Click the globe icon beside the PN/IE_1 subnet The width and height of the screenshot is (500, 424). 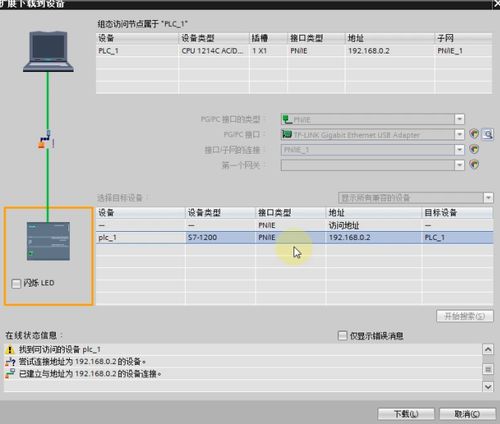[x=474, y=149]
